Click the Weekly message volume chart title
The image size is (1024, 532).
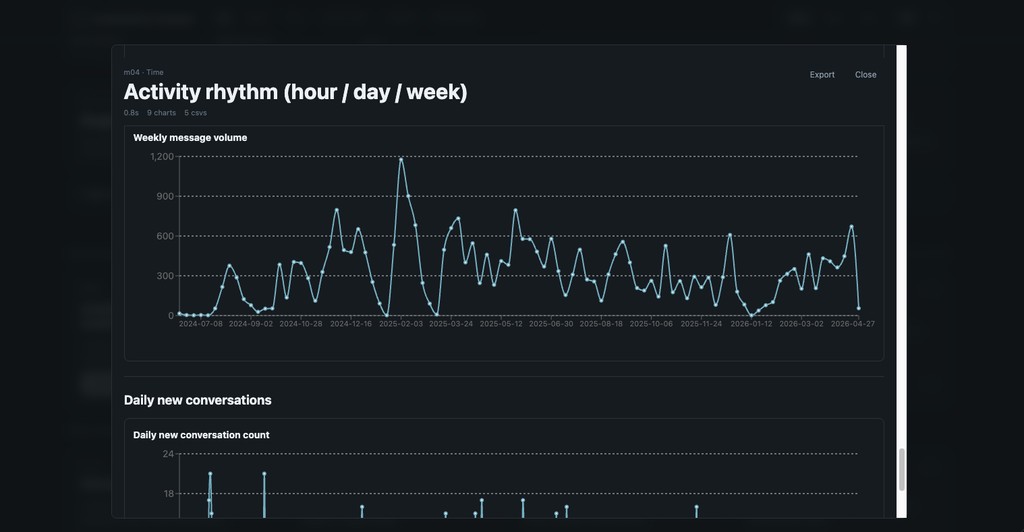[x=190, y=138]
